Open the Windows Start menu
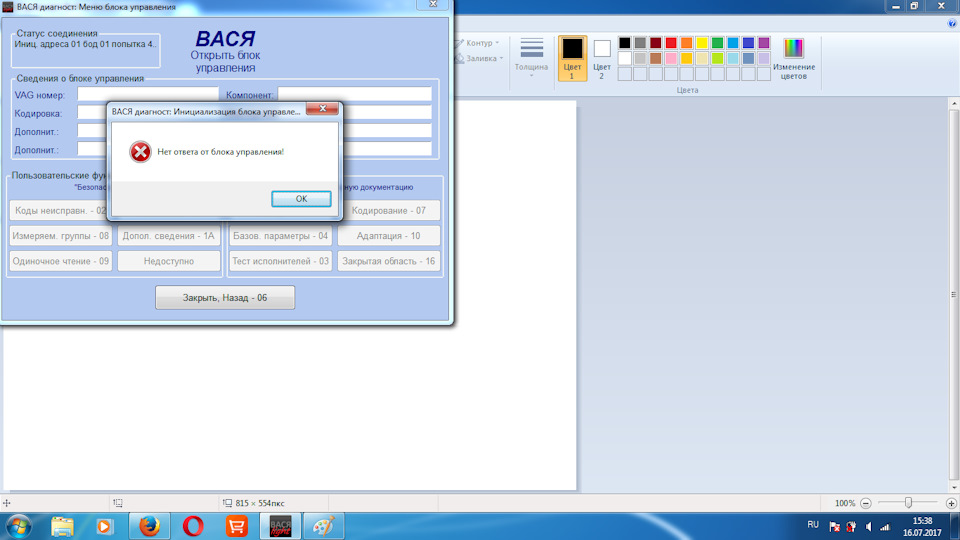 18,527
